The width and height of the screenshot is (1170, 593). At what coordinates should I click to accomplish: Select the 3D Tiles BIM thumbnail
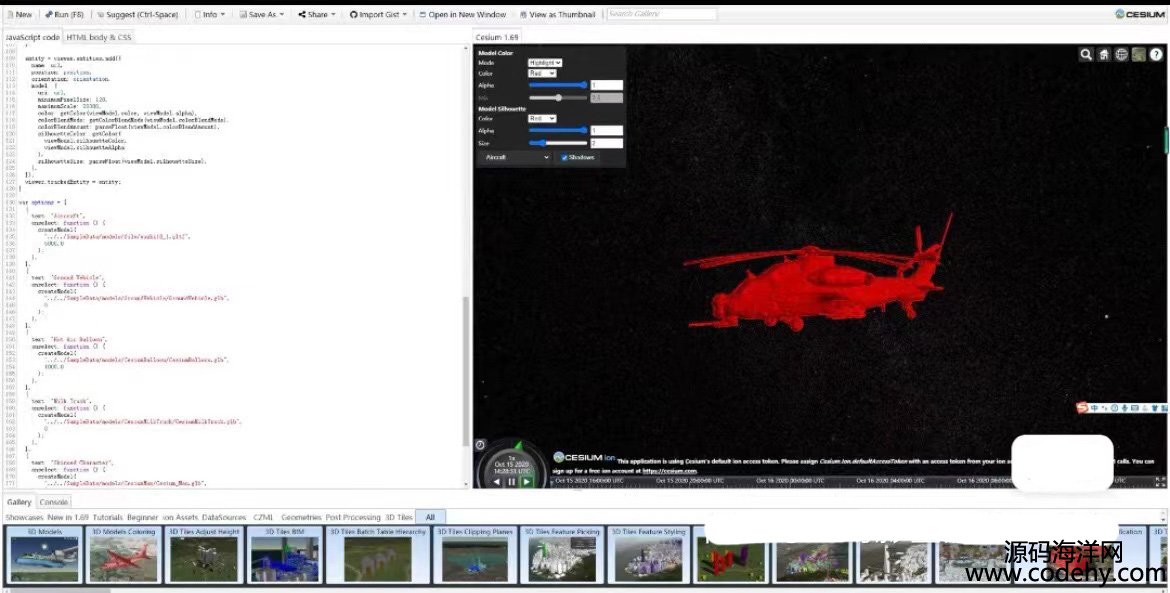click(284, 555)
